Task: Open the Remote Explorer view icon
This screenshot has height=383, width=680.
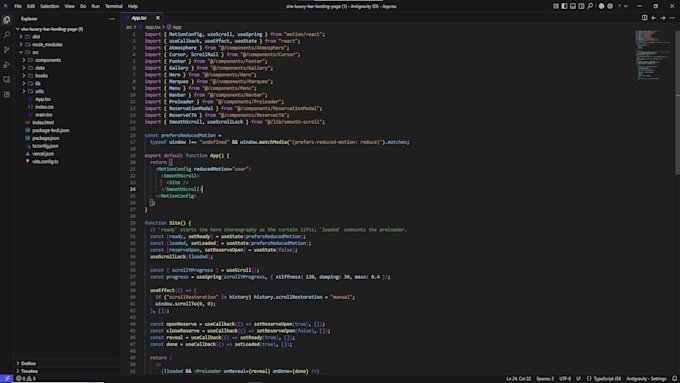Action: pyautogui.click(x=7, y=79)
